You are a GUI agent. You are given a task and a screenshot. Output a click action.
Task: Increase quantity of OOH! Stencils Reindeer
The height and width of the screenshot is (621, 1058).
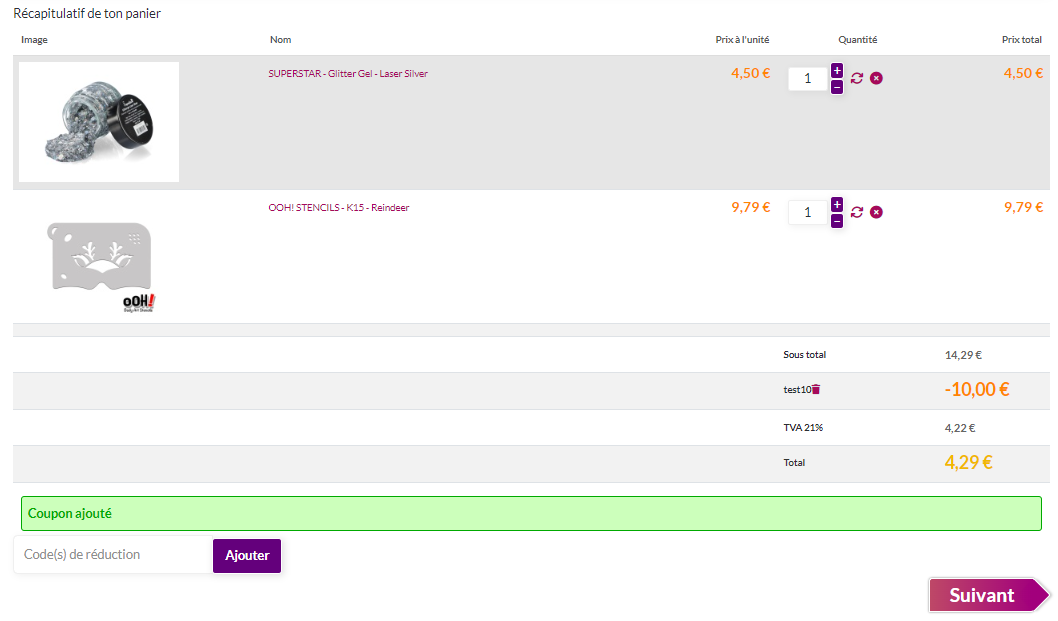pyautogui.click(x=837, y=205)
